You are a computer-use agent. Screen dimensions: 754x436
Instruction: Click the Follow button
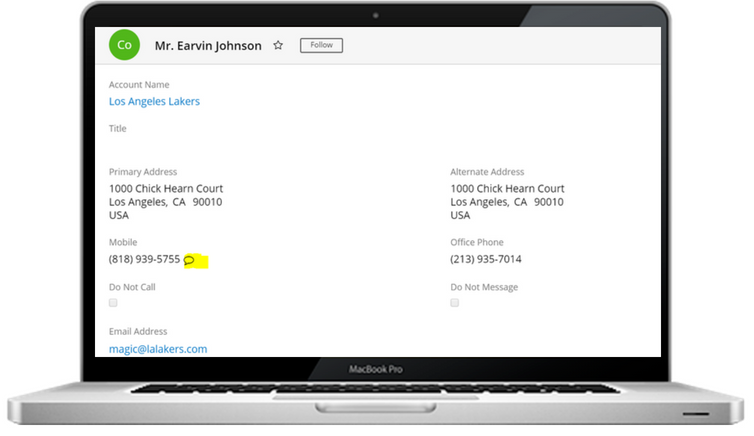tap(321, 45)
